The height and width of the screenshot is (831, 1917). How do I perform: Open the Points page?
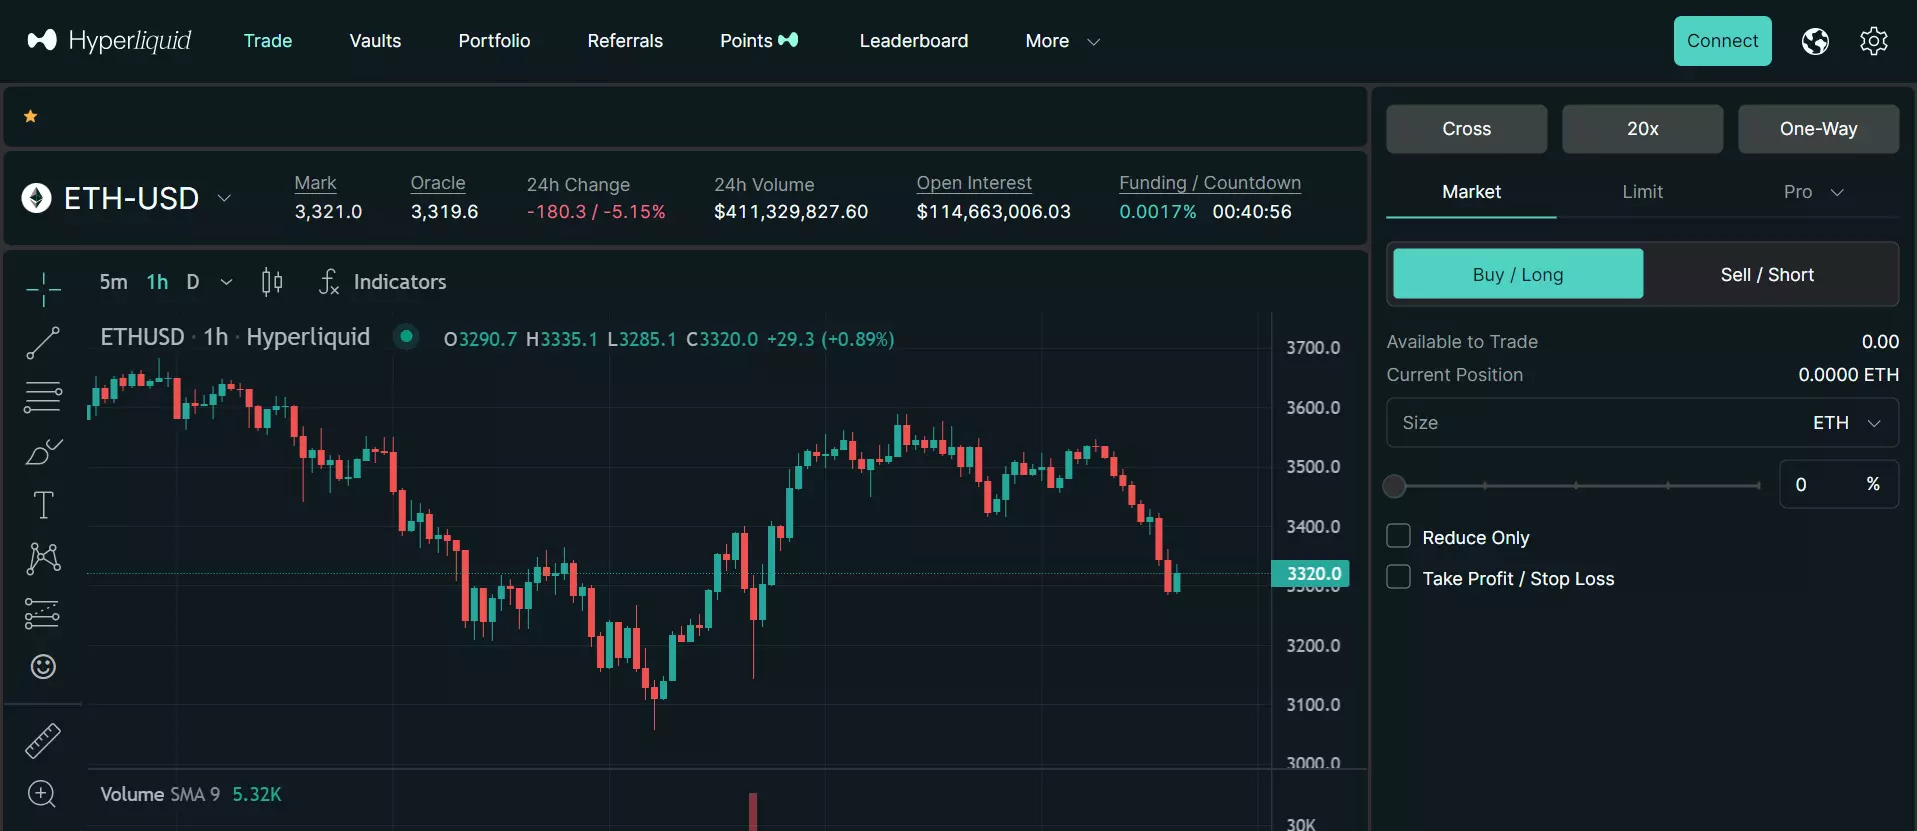746,41
